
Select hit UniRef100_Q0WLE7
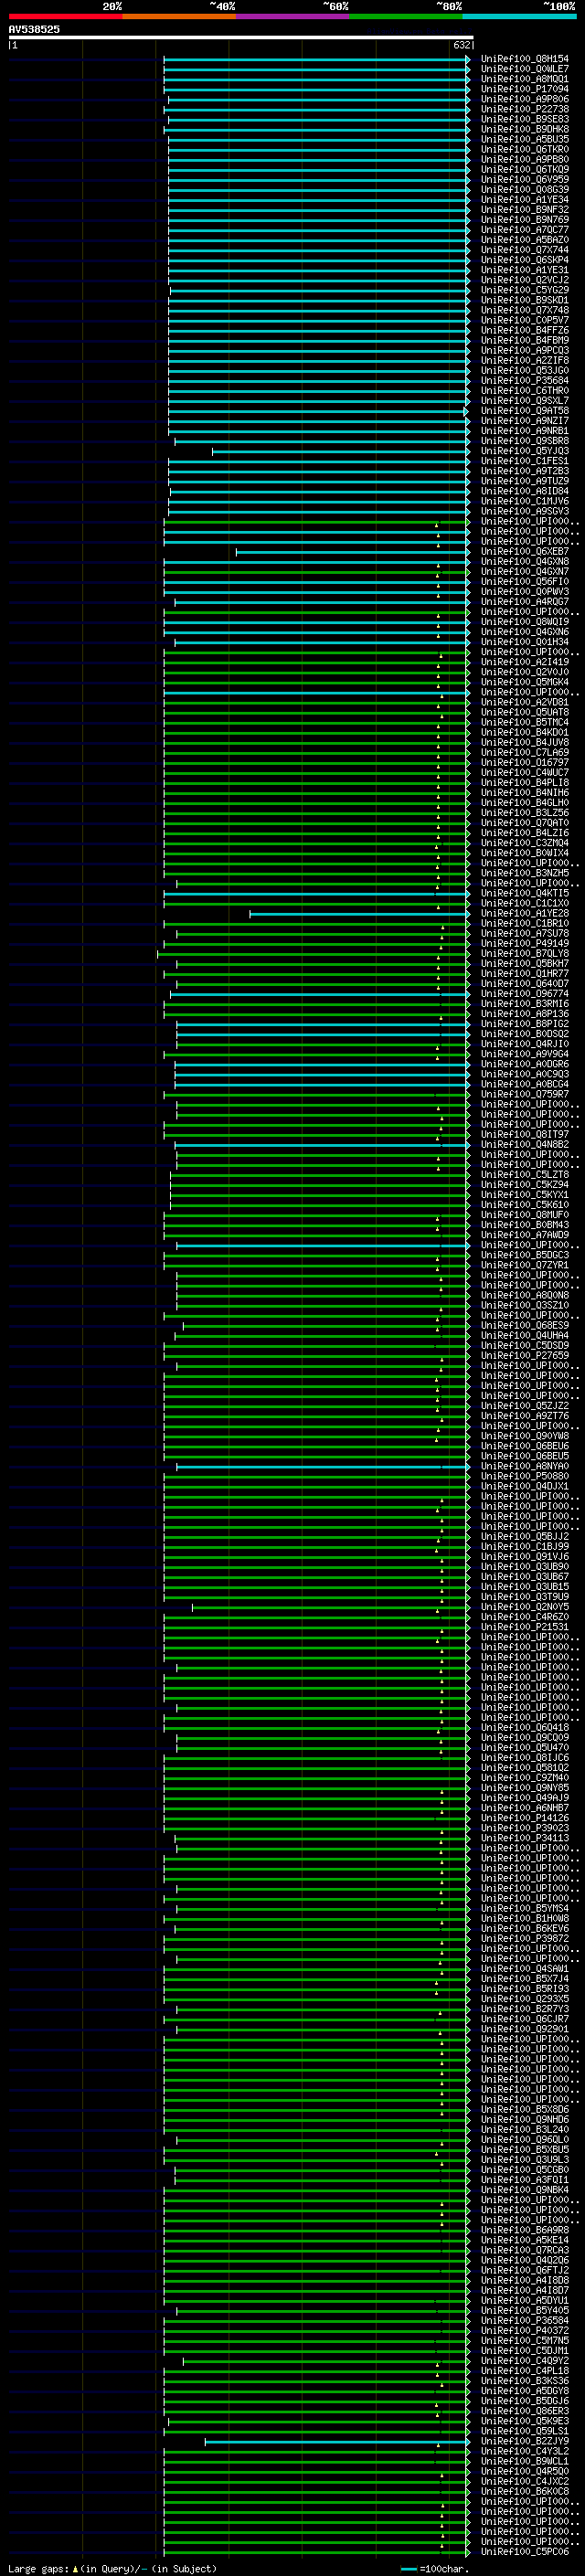[x=525, y=69]
